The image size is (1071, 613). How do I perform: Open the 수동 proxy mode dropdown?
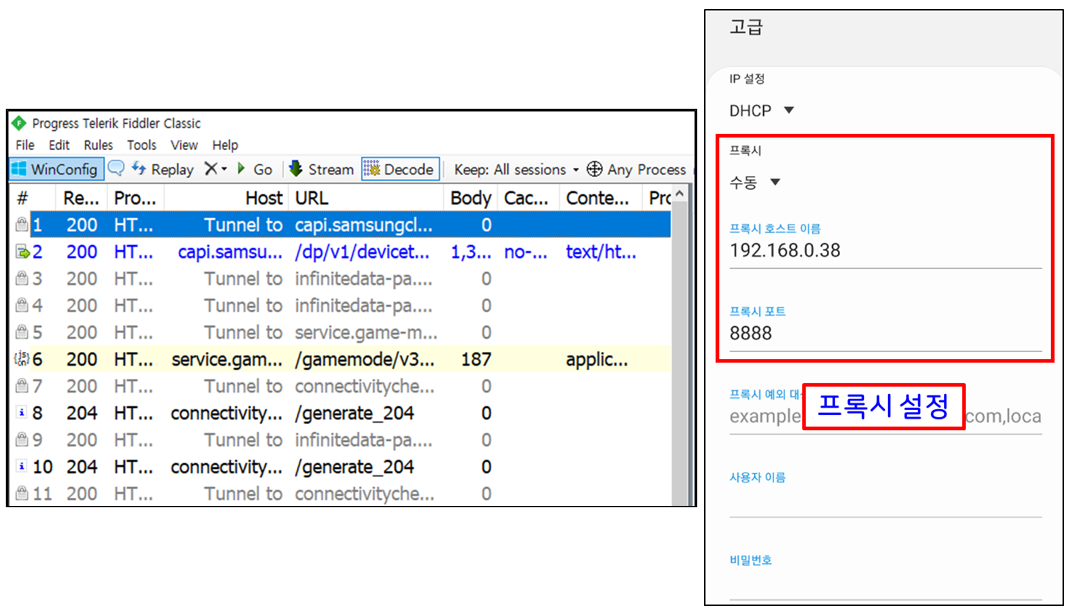click(755, 182)
